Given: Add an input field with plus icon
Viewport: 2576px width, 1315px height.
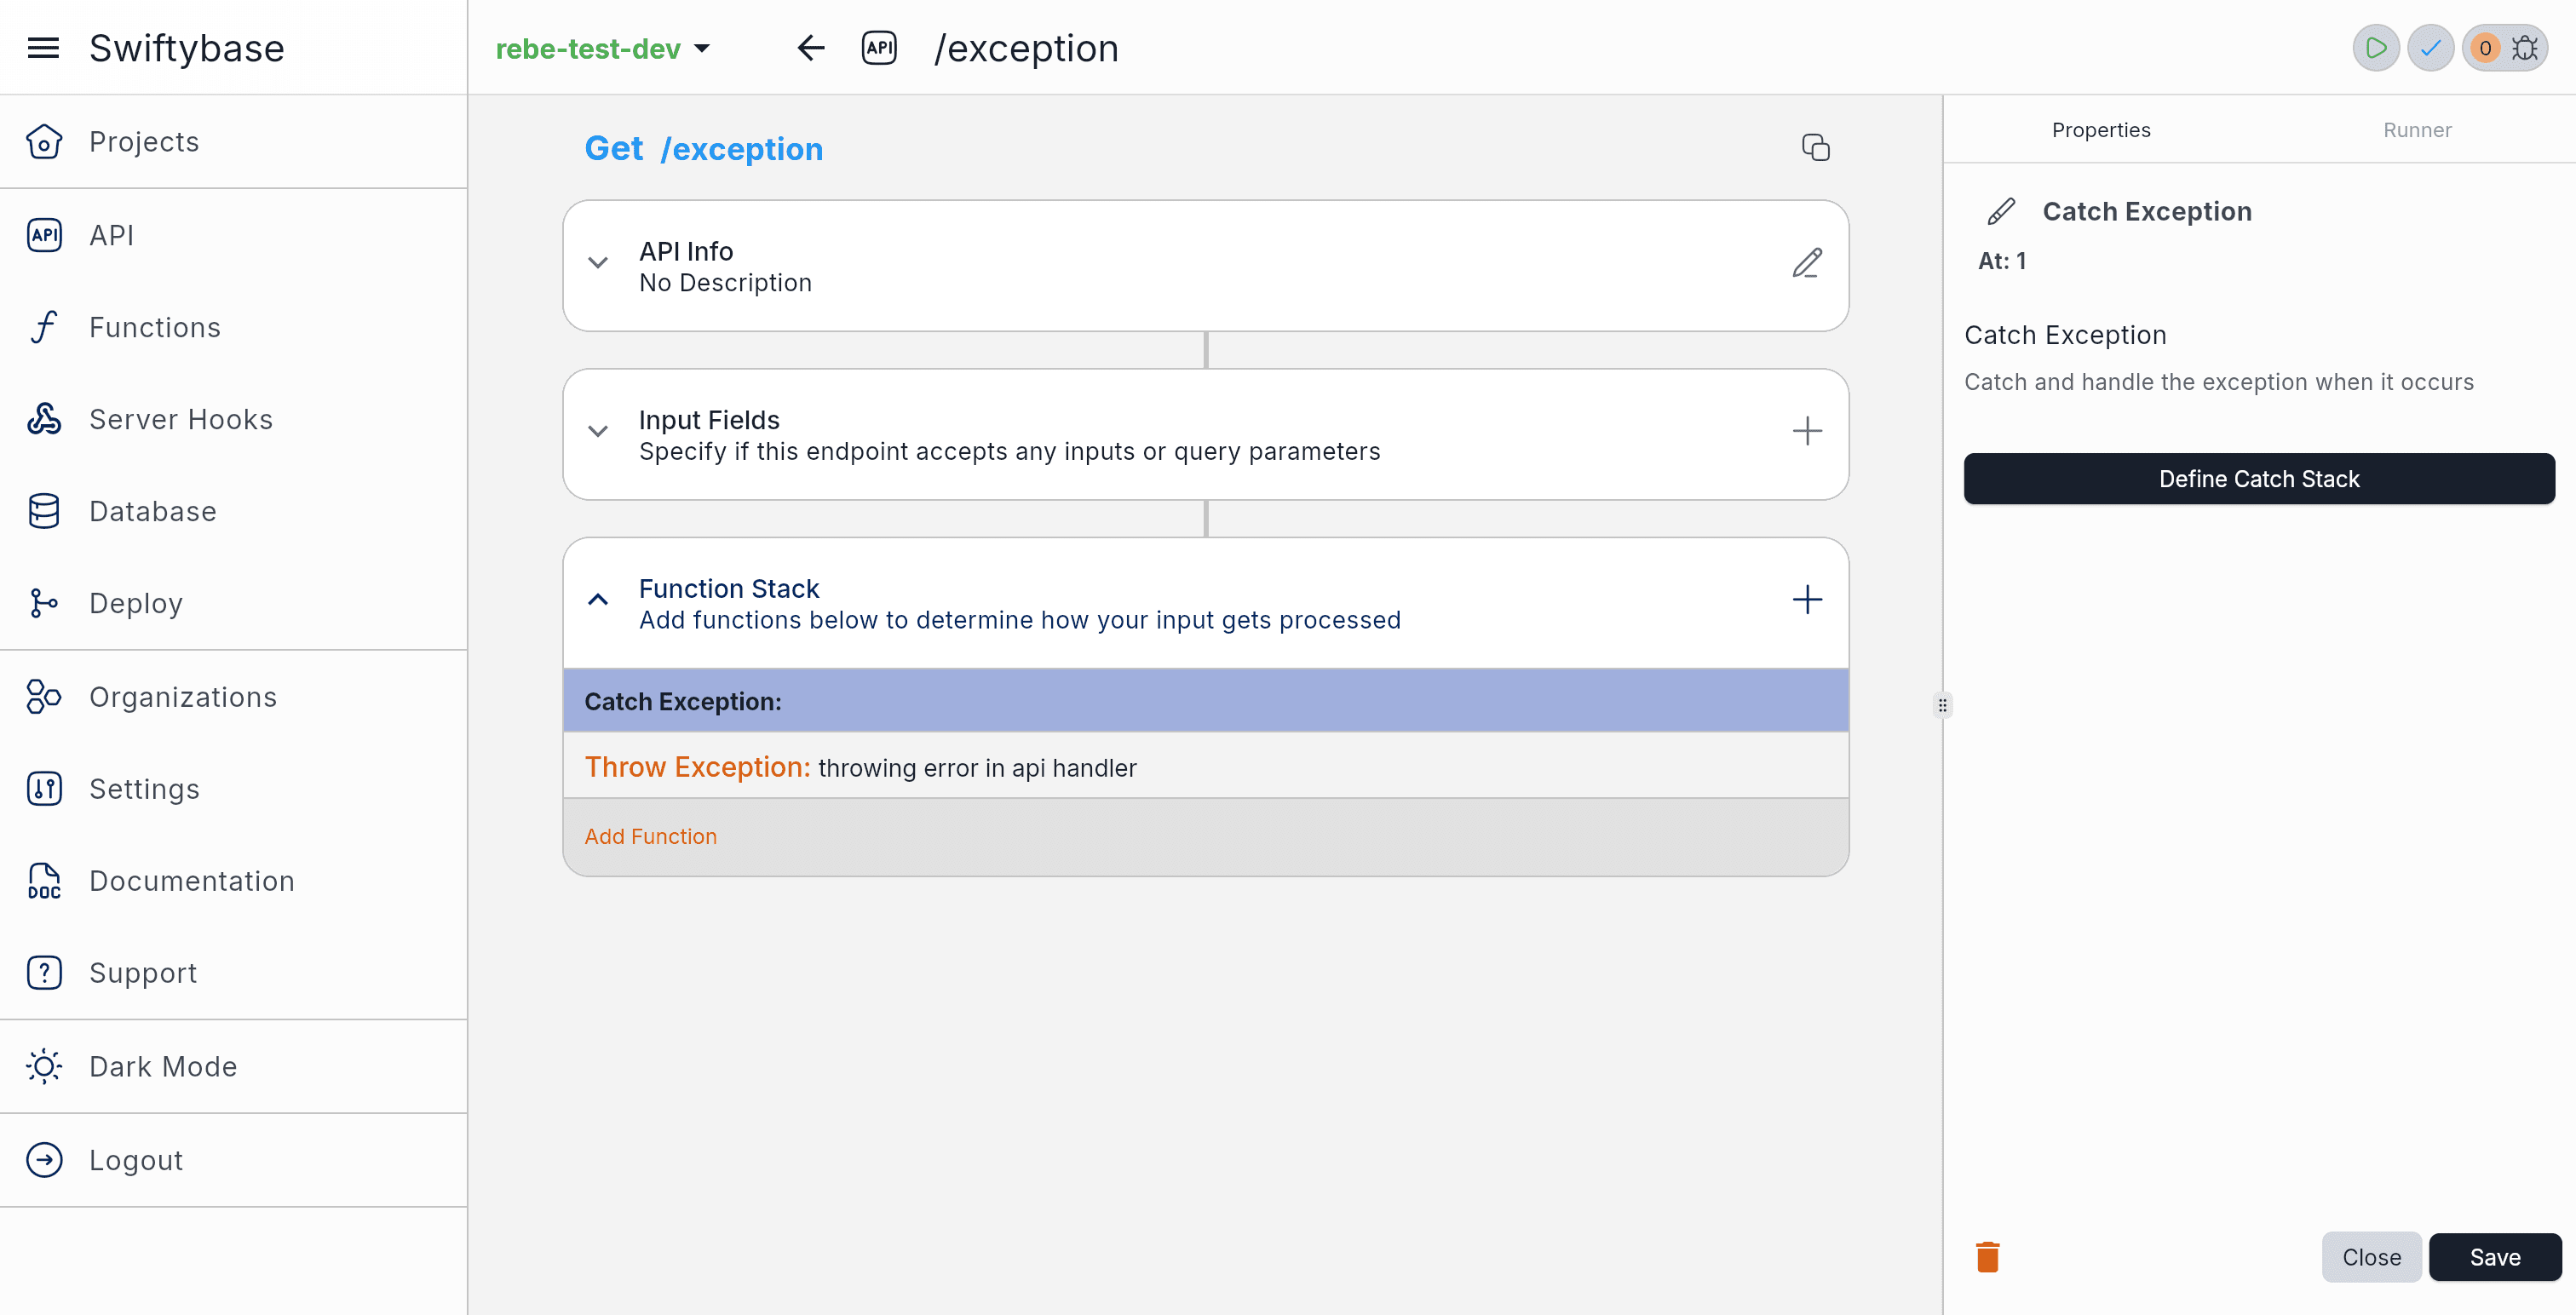Looking at the screenshot, I should 1807,432.
